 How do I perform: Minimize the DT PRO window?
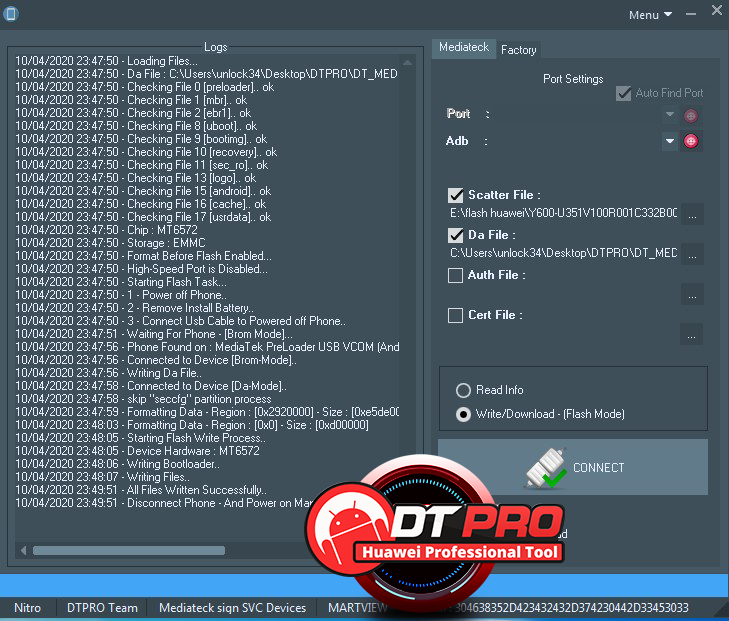click(691, 14)
